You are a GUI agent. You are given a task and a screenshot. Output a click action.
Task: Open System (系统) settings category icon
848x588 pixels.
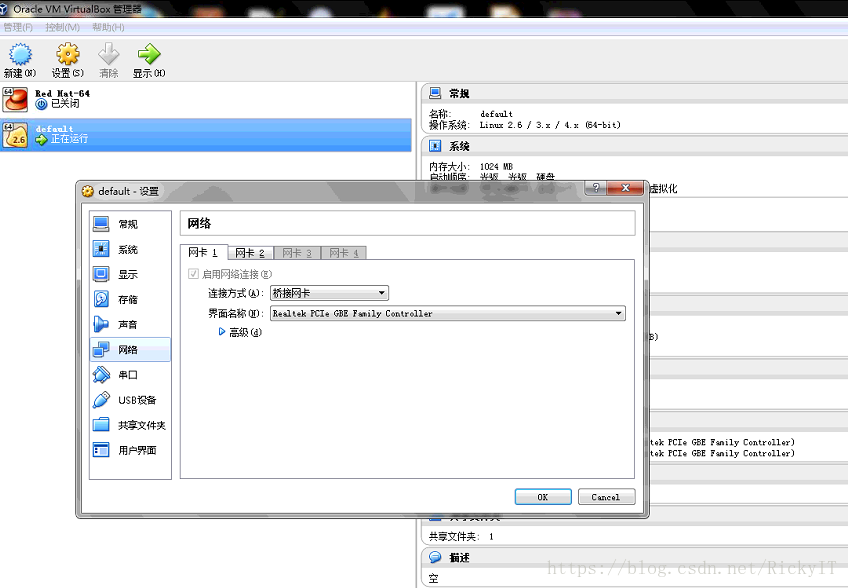pyautogui.click(x=101, y=248)
